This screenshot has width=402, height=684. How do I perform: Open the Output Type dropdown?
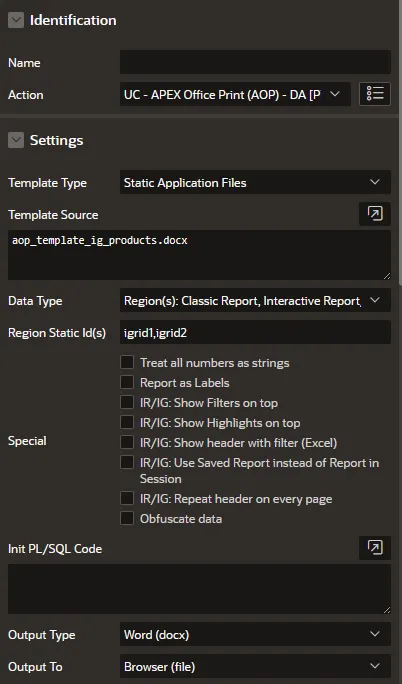[x=255, y=634]
